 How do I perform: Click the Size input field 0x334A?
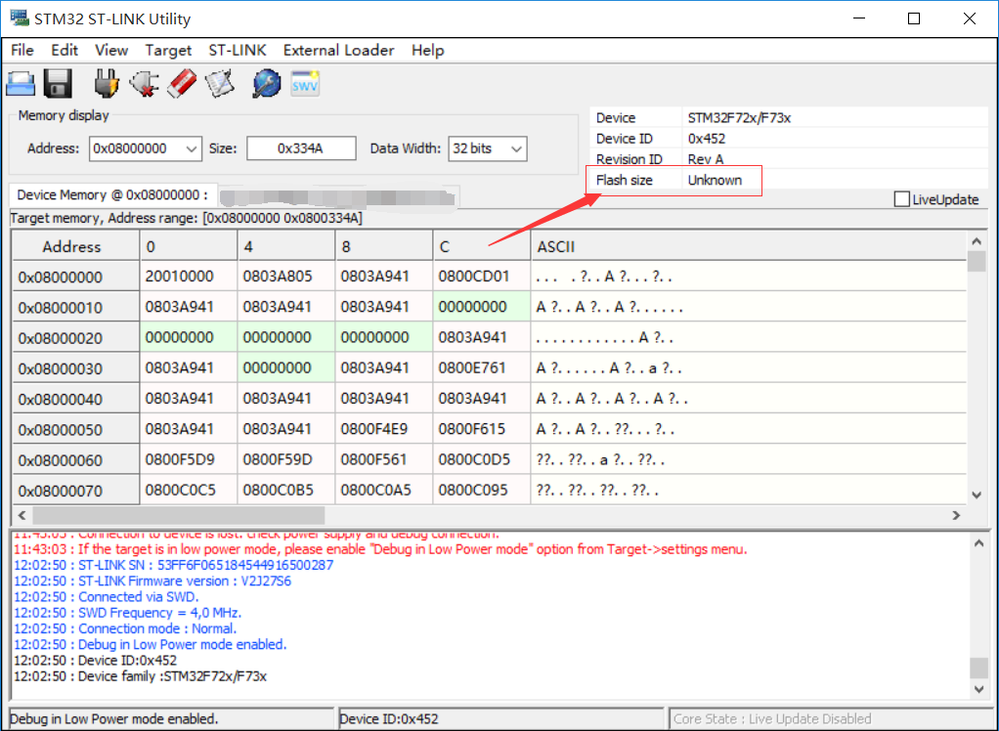301,148
